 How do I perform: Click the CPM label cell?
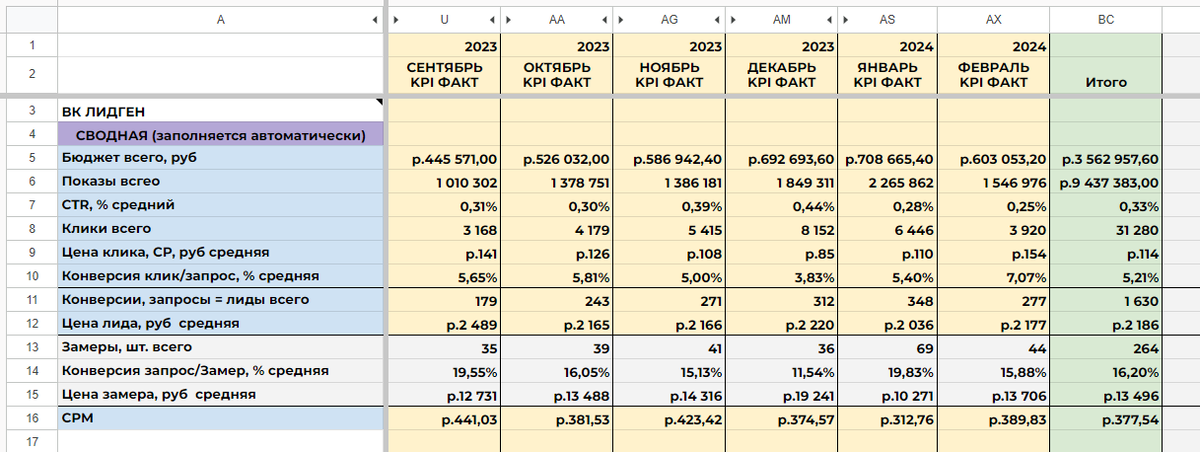[221, 419]
